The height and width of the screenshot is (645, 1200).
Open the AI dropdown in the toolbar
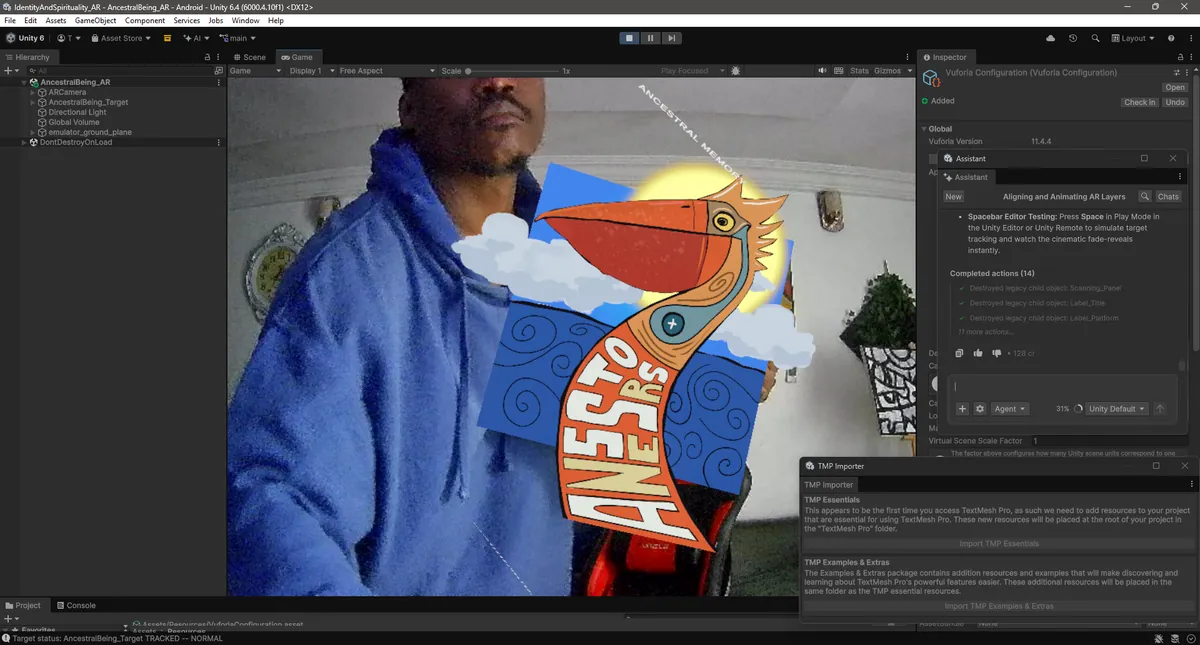click(195, 38)
